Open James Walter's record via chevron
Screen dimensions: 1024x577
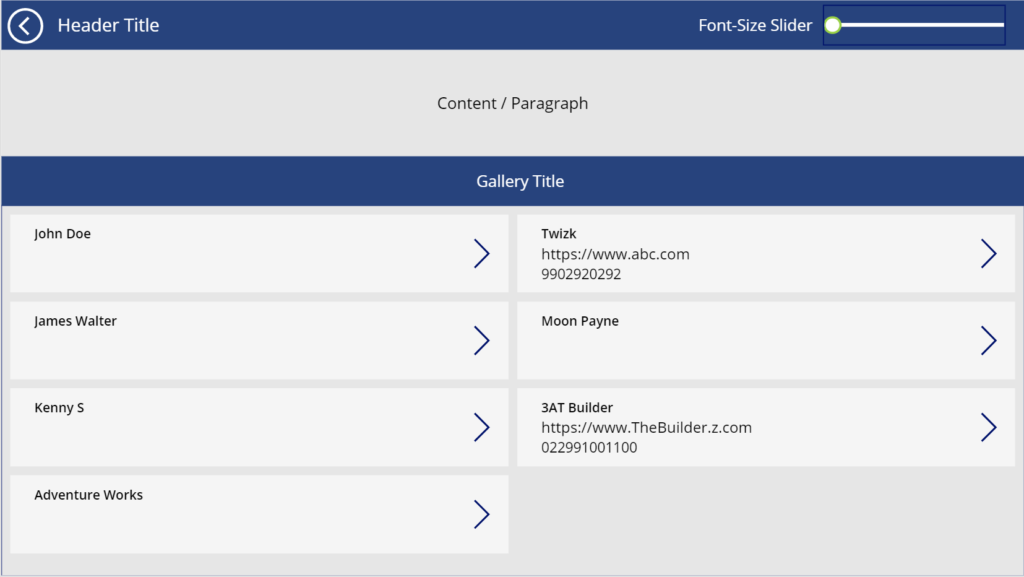click(482, 340)
